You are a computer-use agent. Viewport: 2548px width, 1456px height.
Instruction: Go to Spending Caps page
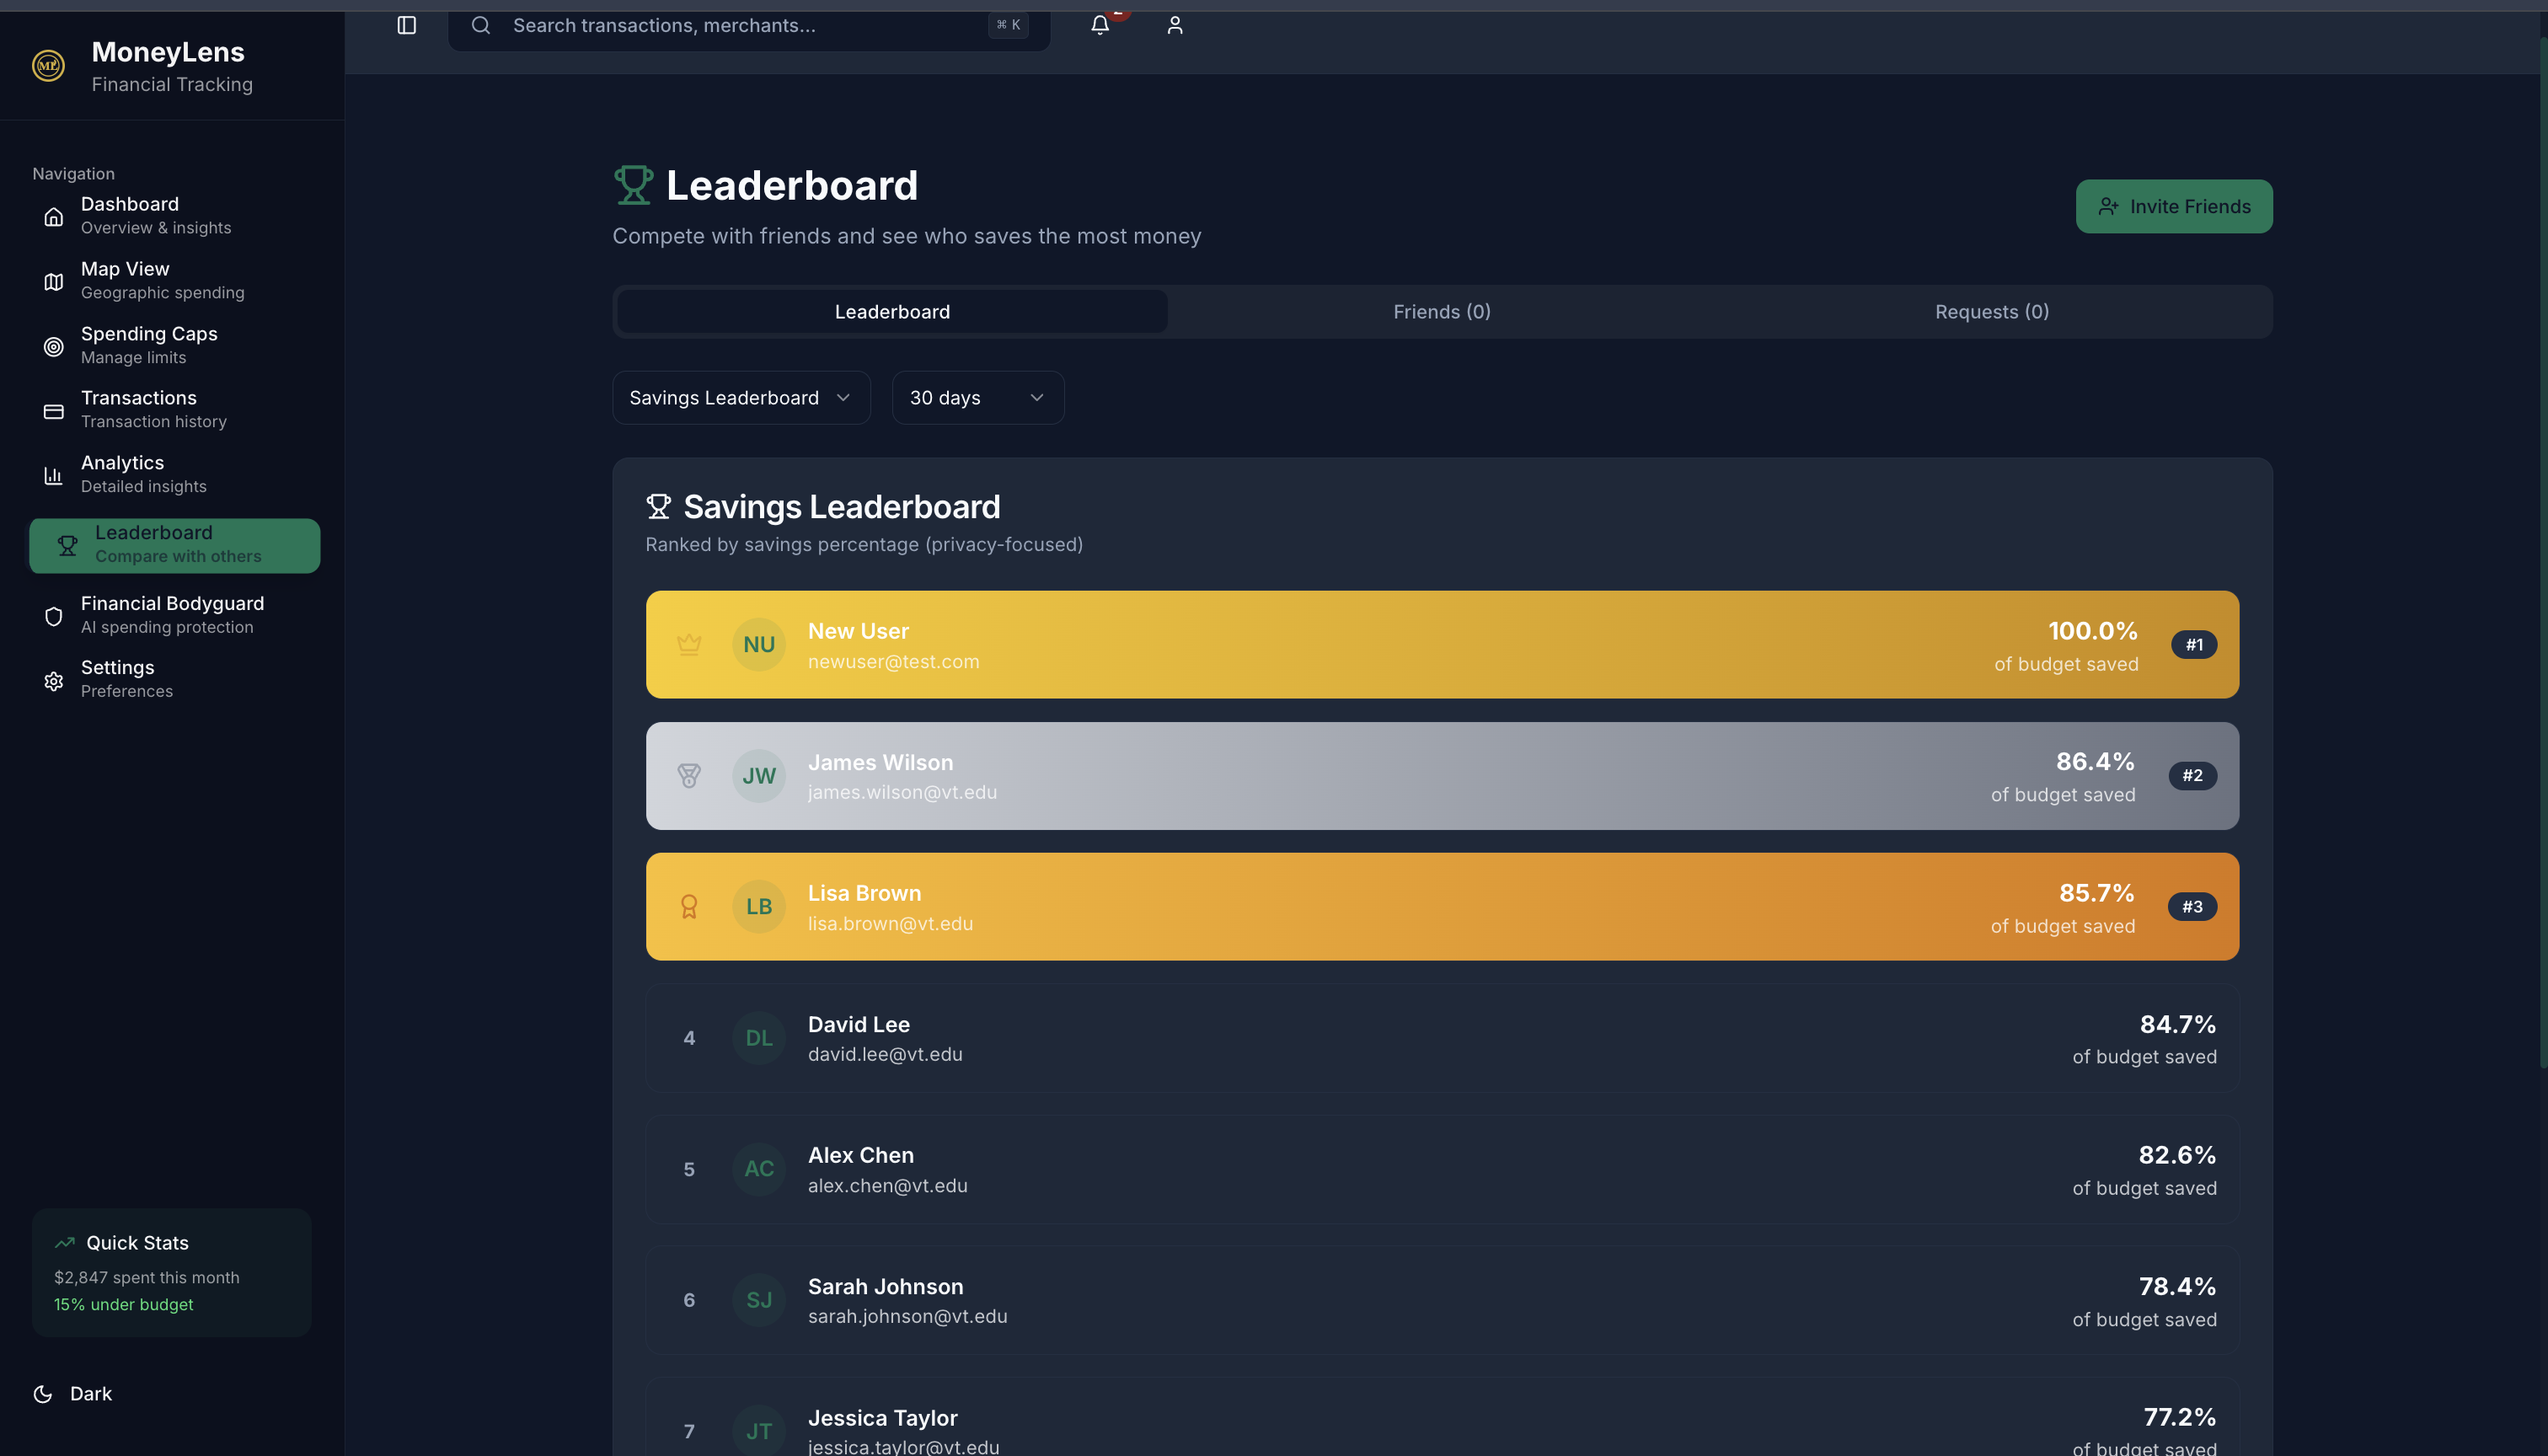click(x=148, y=345)
